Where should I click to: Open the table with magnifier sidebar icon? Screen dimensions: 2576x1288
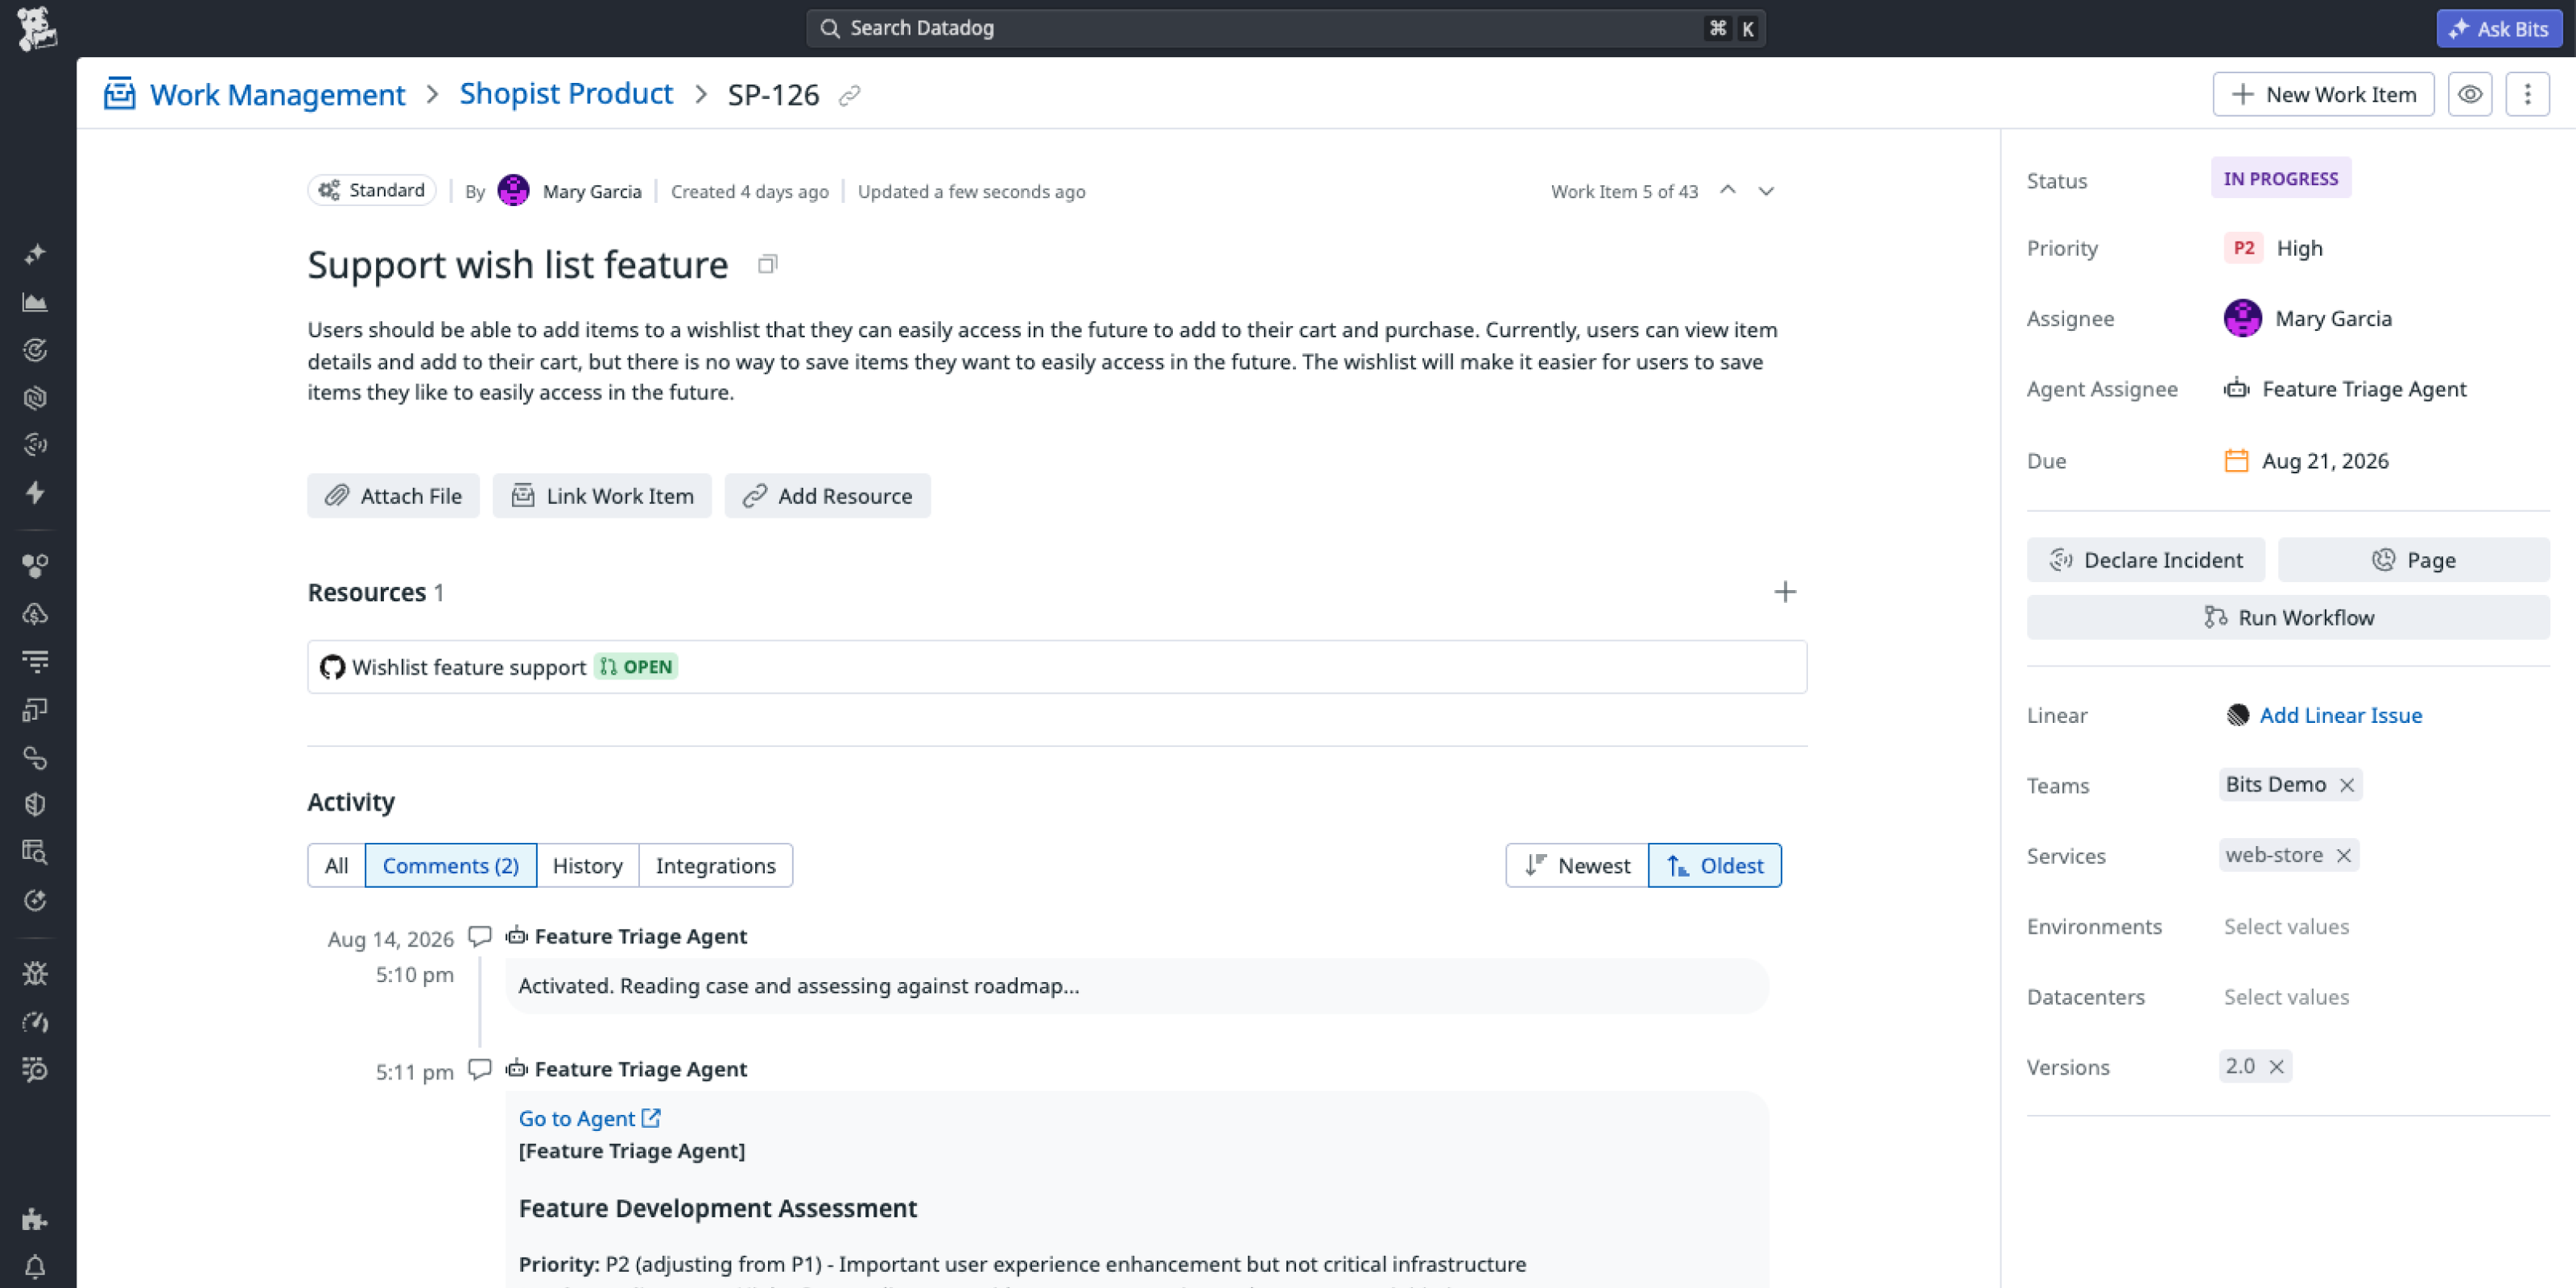[35, 852]
